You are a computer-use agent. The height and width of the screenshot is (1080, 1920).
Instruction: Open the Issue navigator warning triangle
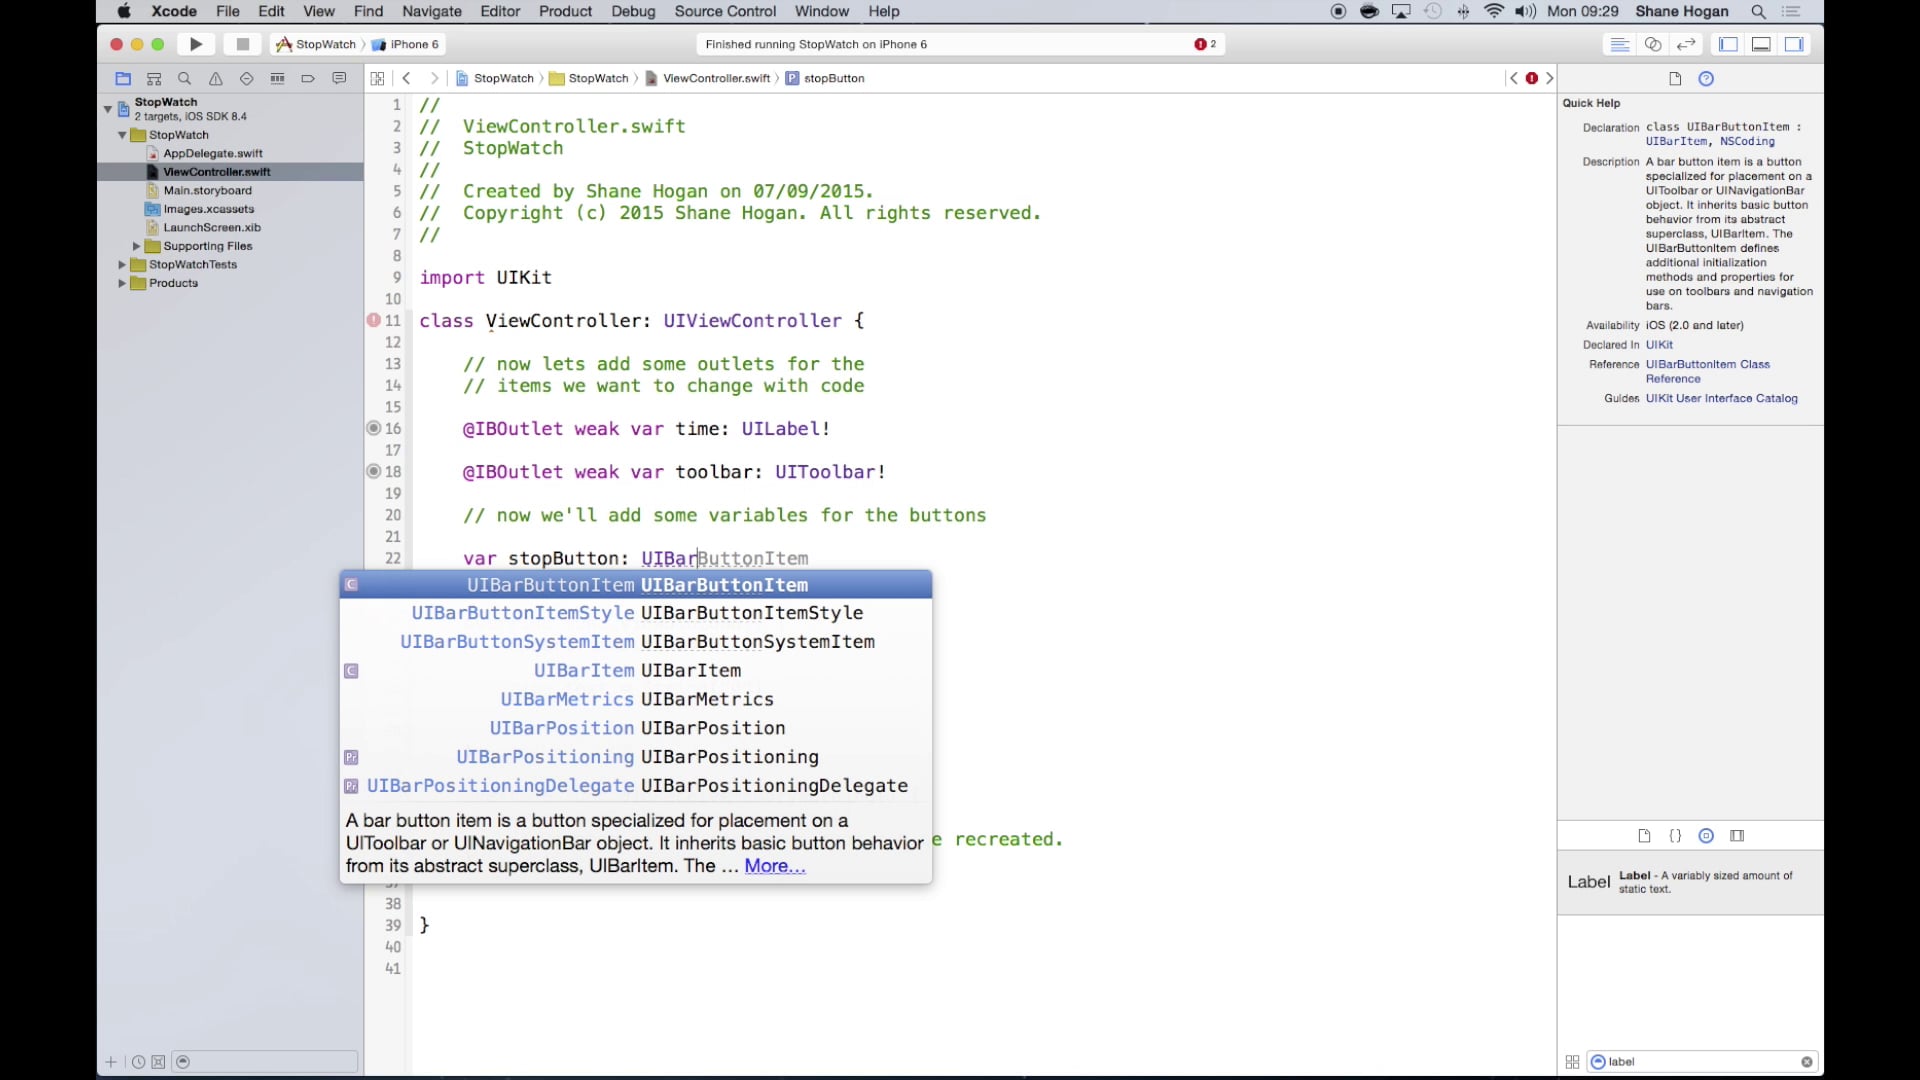click(215, 78)
